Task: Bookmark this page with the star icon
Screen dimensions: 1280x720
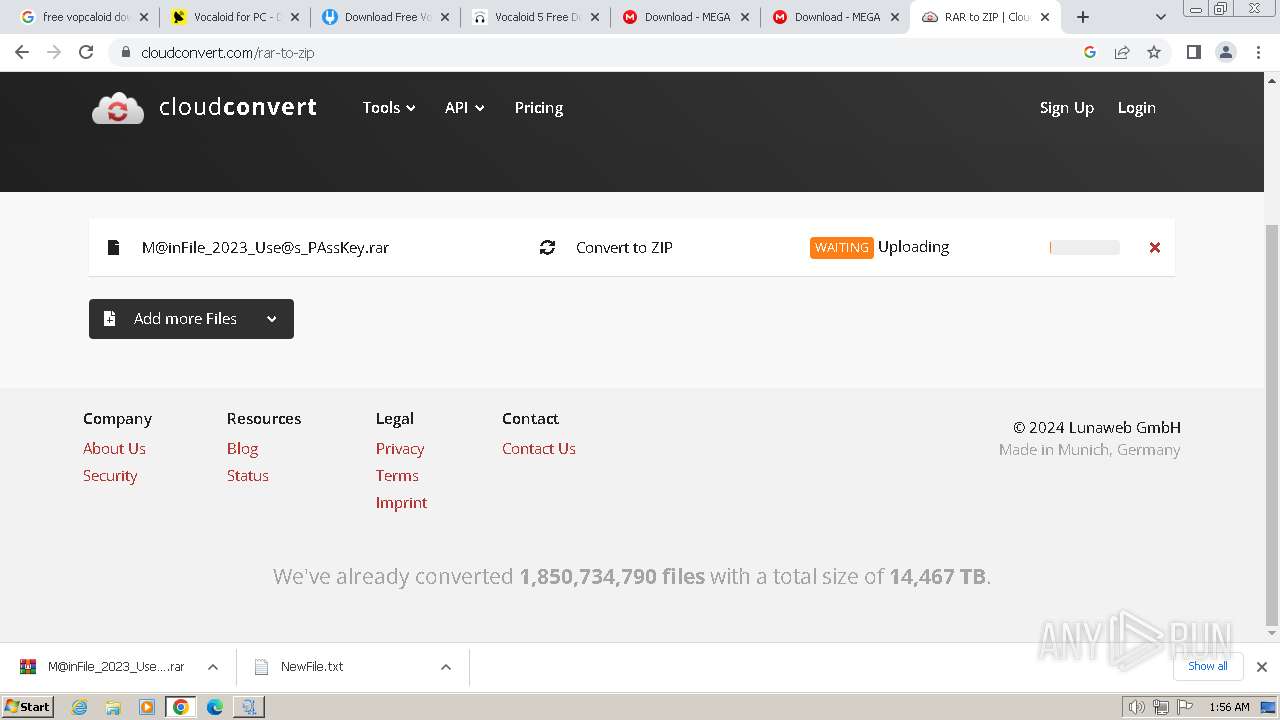Action: coord(1154,52)
